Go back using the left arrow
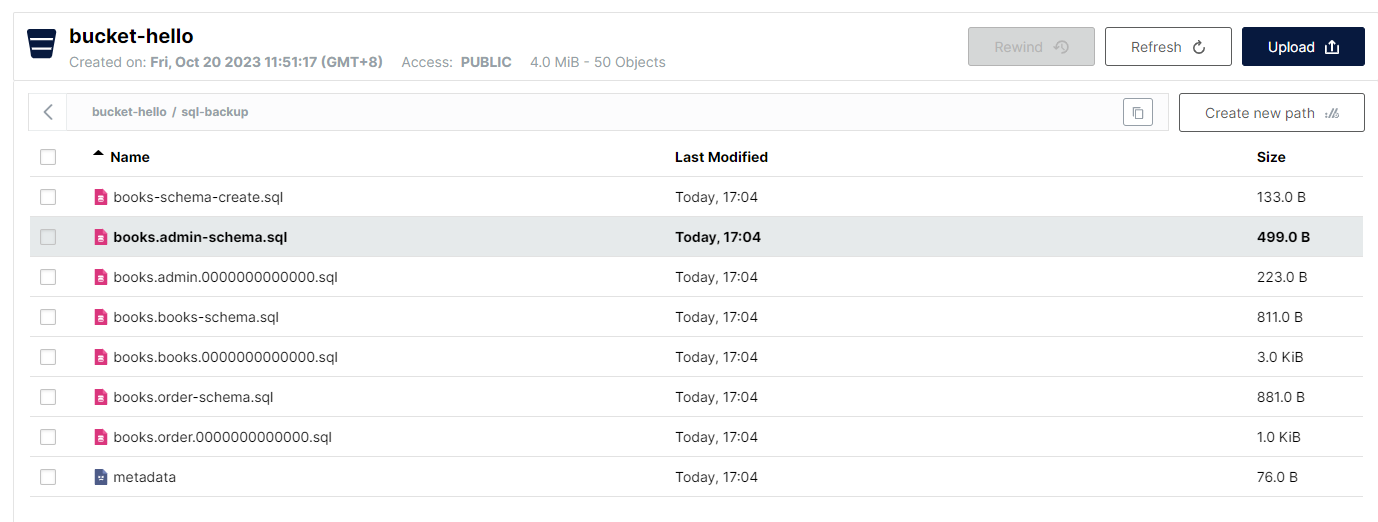This screenshot has width=1378, height=522. coord(48,113)
